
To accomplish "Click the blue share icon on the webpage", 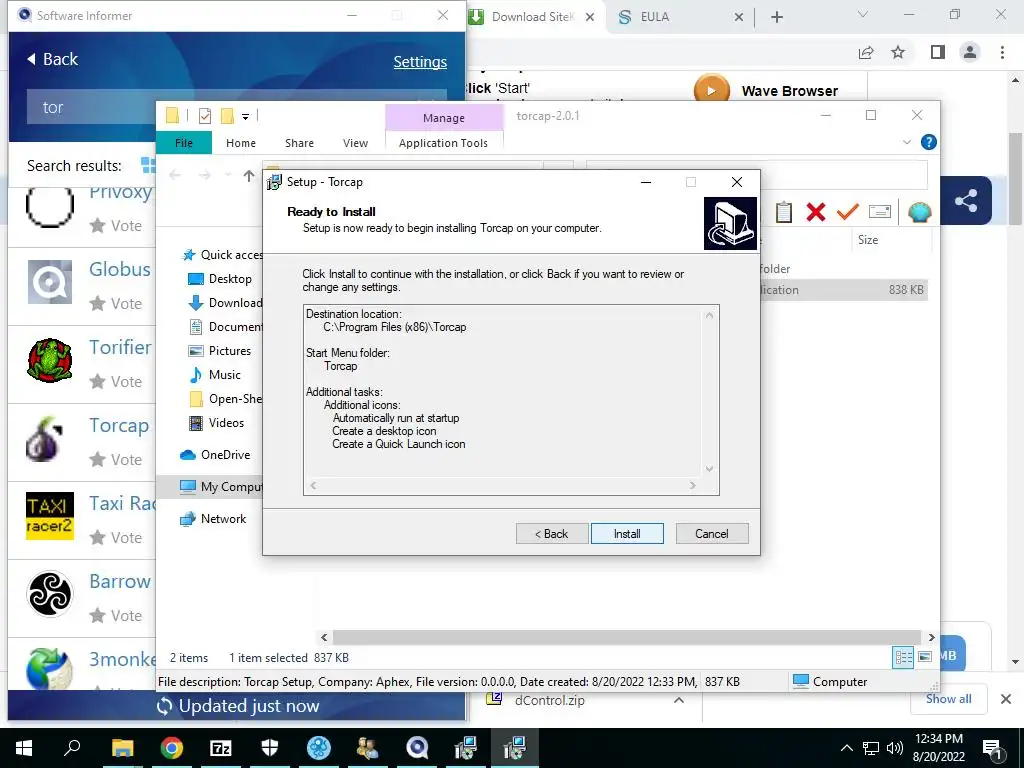I will (x=966, y=200).
